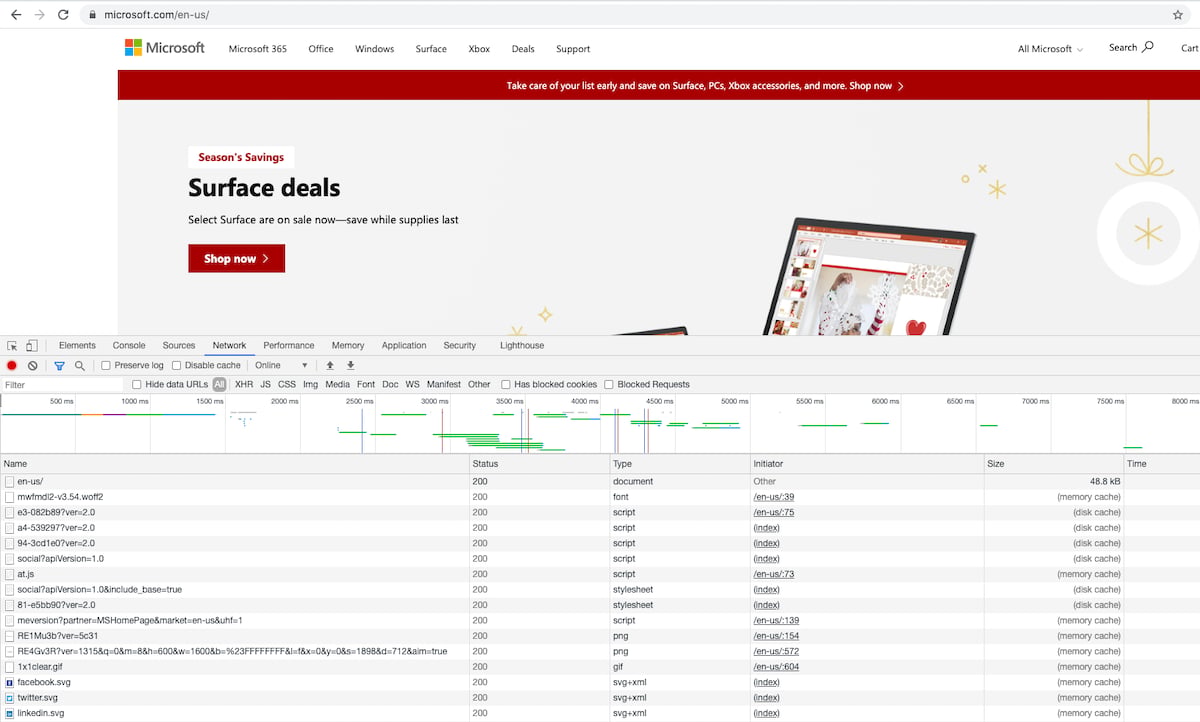This screenshot has width=1200, height=722.
Task: Click the browser back arrow
Action: click(15, 15)
